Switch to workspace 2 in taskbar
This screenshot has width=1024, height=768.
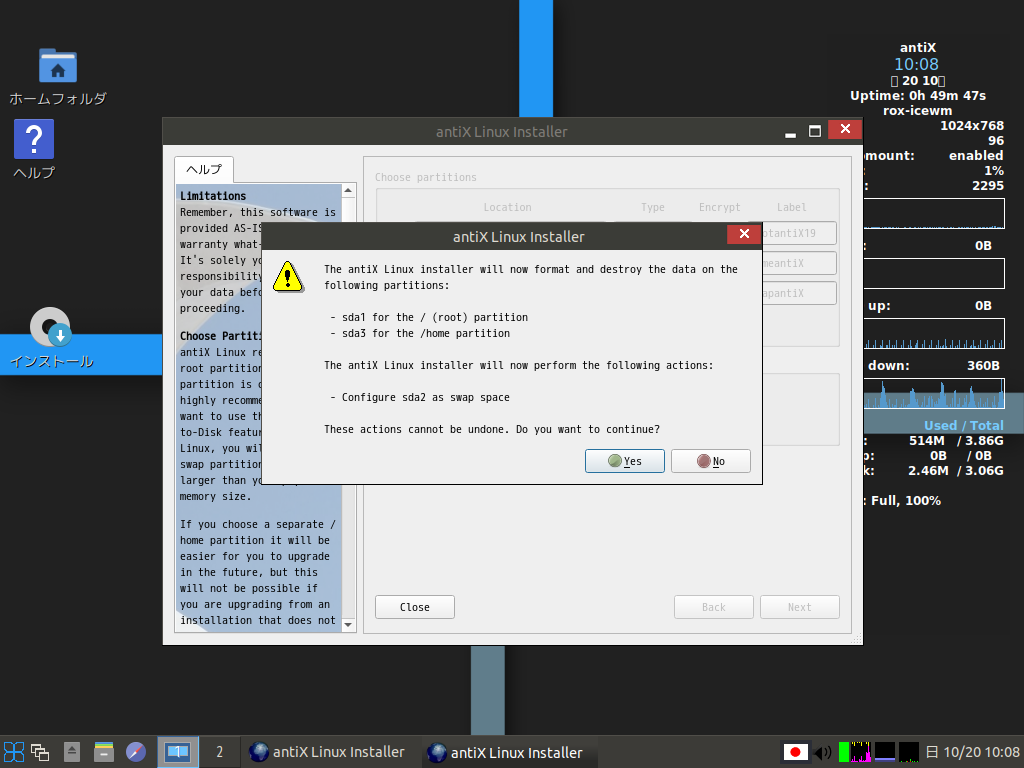(219, 752)
